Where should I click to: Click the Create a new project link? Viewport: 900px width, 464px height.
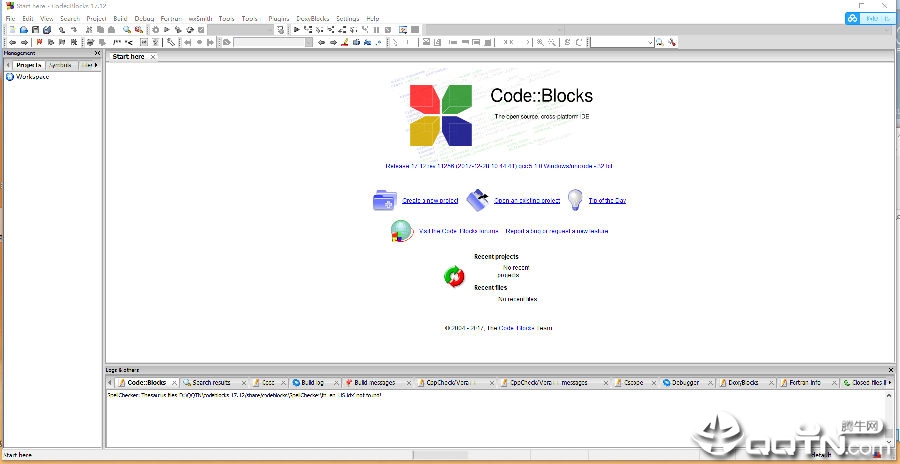pos(429,200)
